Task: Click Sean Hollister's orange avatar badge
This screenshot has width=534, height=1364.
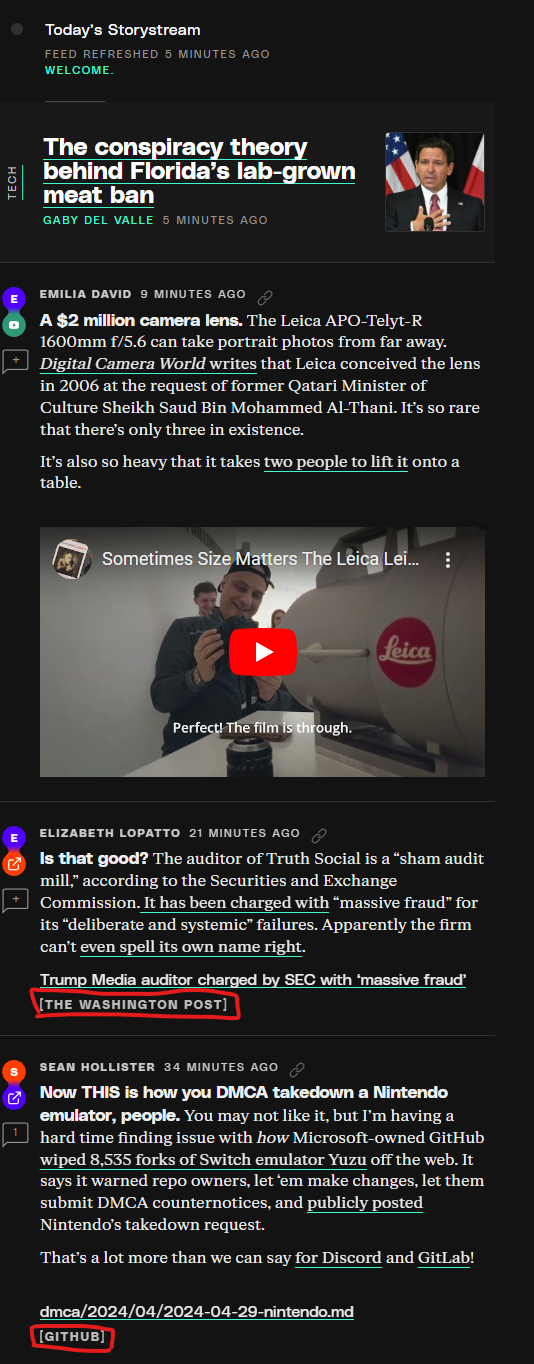Action: (14, 1071)
